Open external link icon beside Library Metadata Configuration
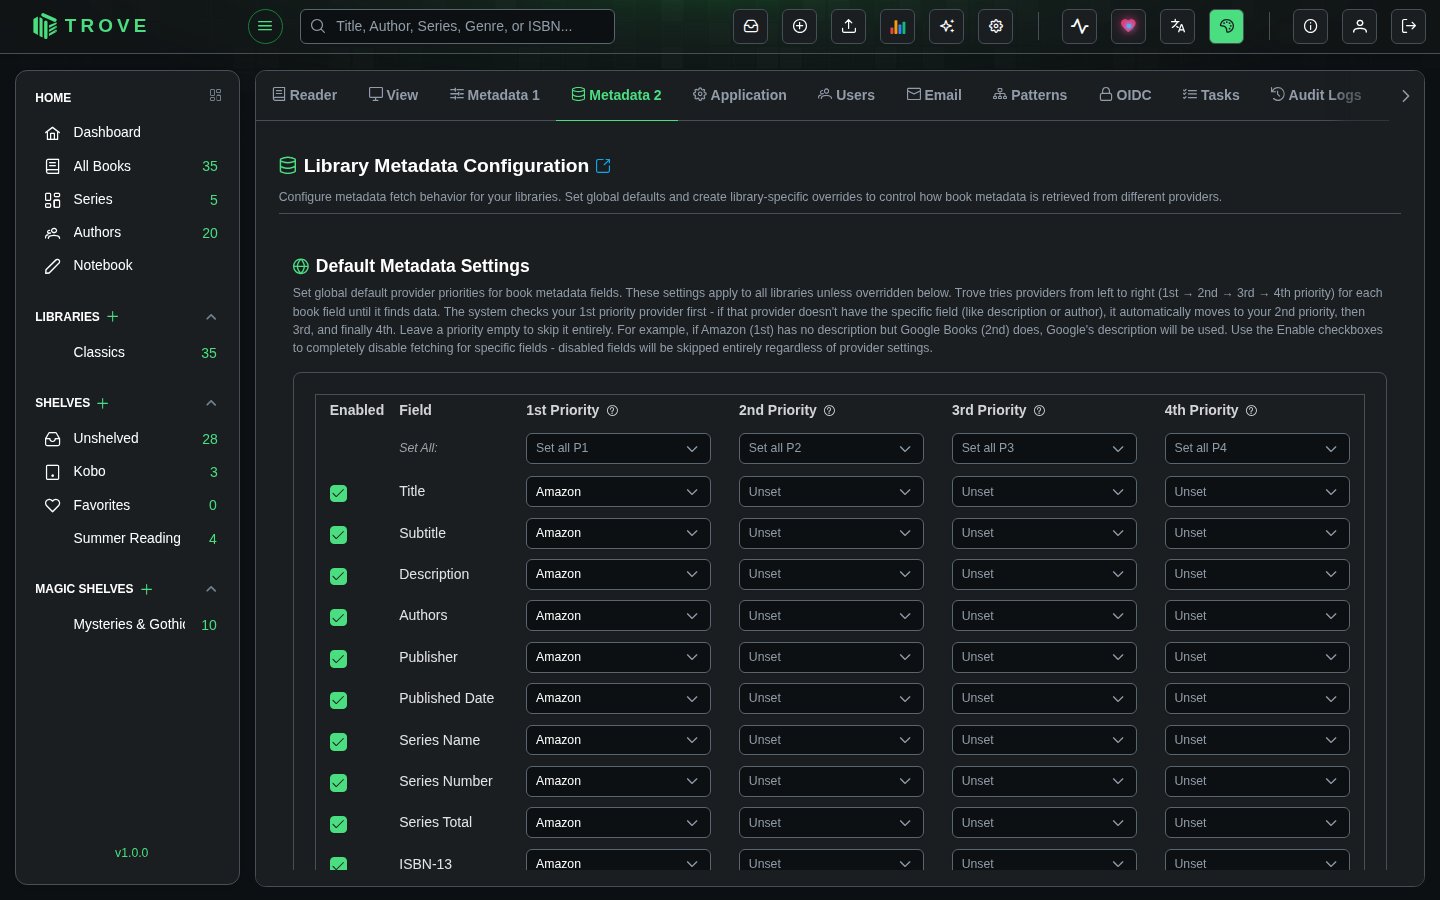 [x=603, y=166]
